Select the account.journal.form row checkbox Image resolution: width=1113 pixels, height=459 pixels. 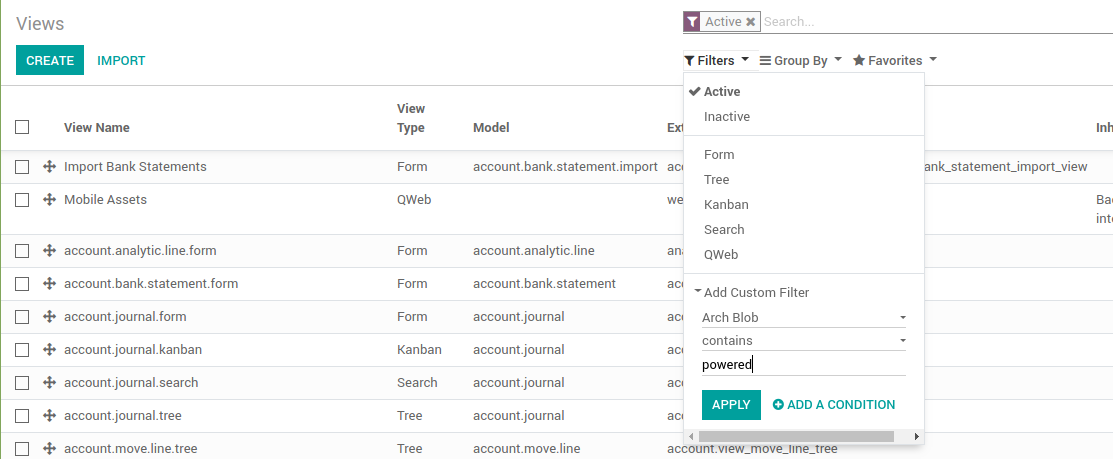pos(22,317)
